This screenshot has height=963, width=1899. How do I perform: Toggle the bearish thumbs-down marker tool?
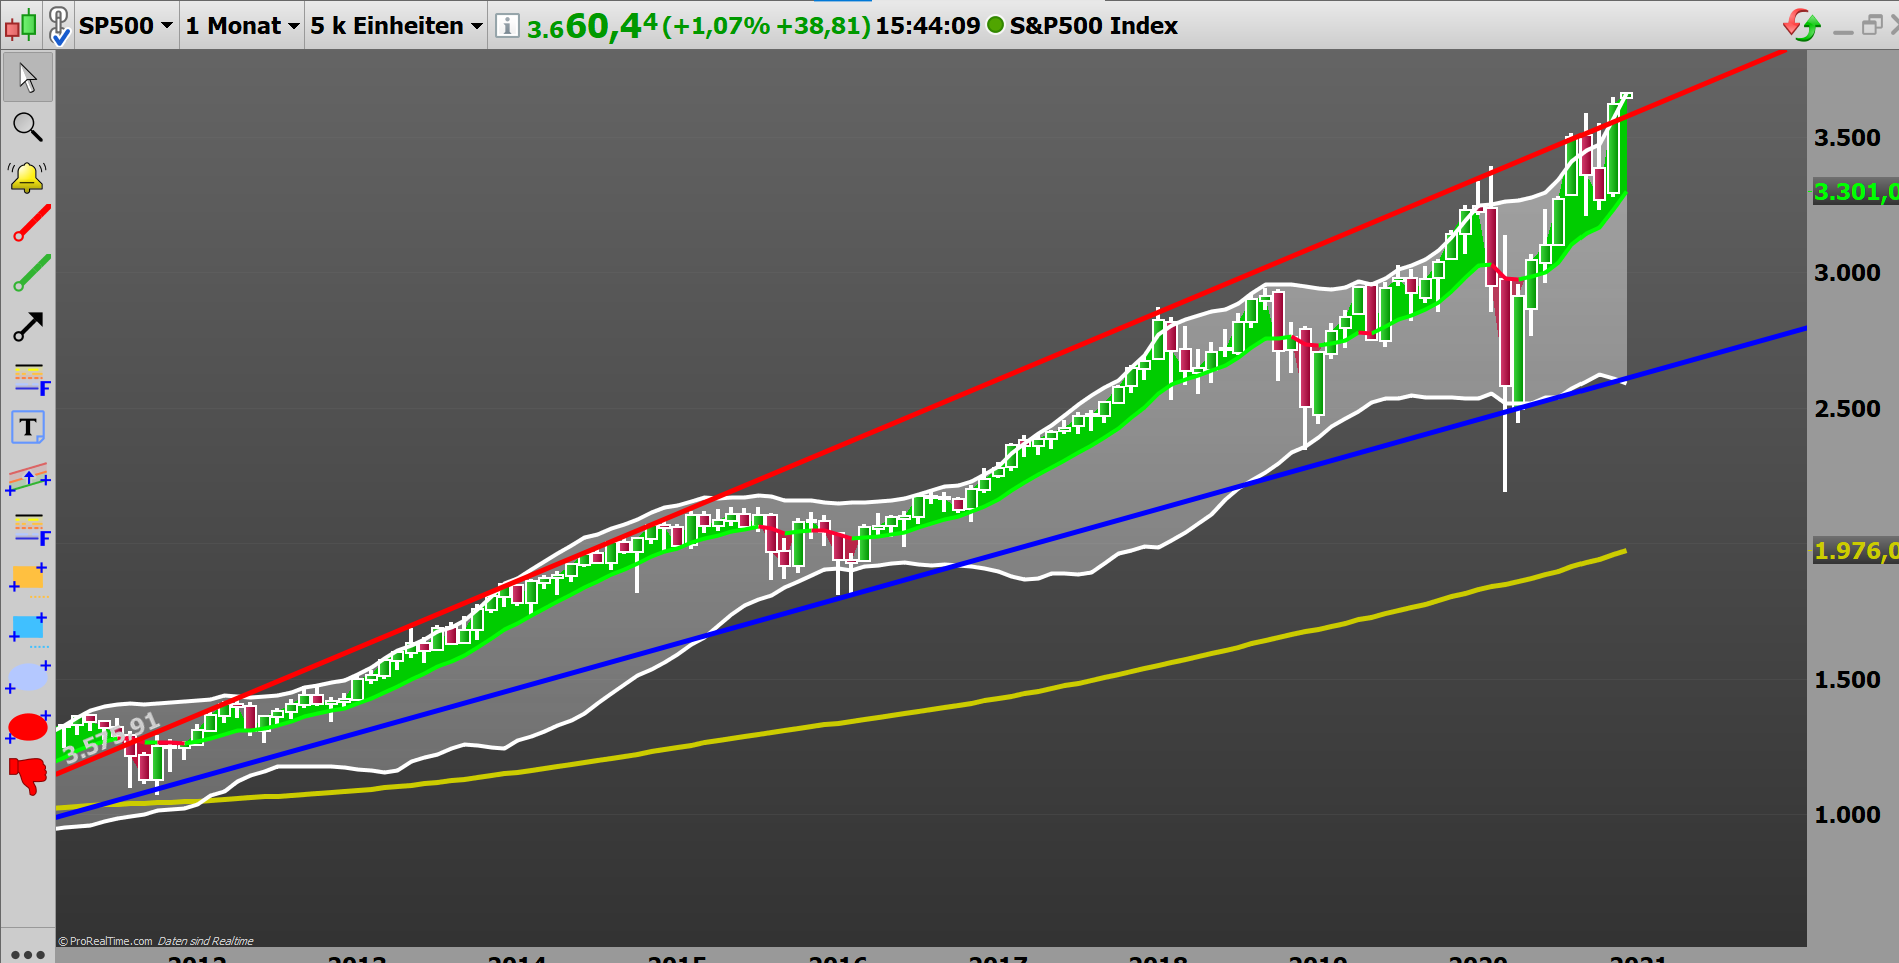(x=27, y=776)
